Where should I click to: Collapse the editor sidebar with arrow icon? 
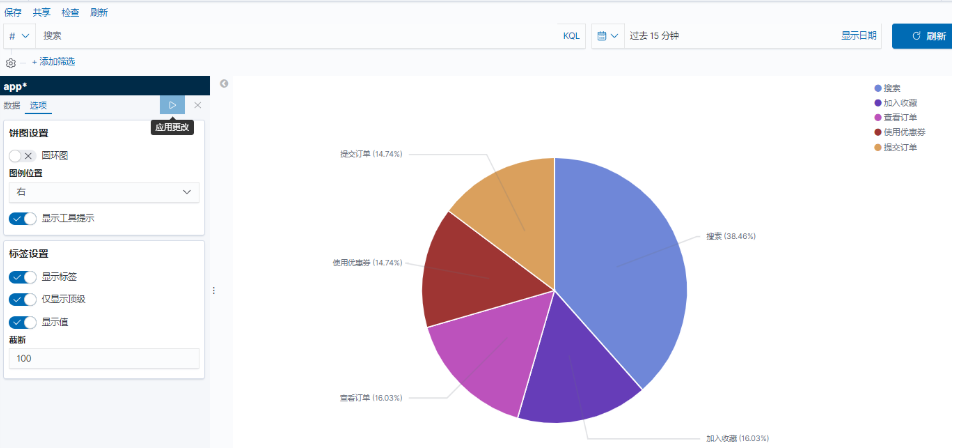224,84
